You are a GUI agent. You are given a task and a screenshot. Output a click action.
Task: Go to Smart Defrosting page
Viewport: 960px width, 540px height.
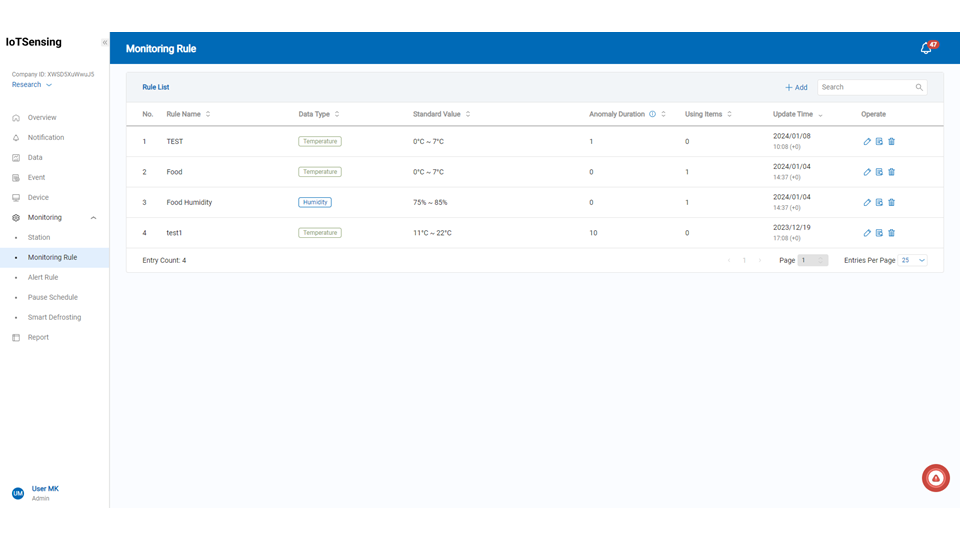point(54,317)
